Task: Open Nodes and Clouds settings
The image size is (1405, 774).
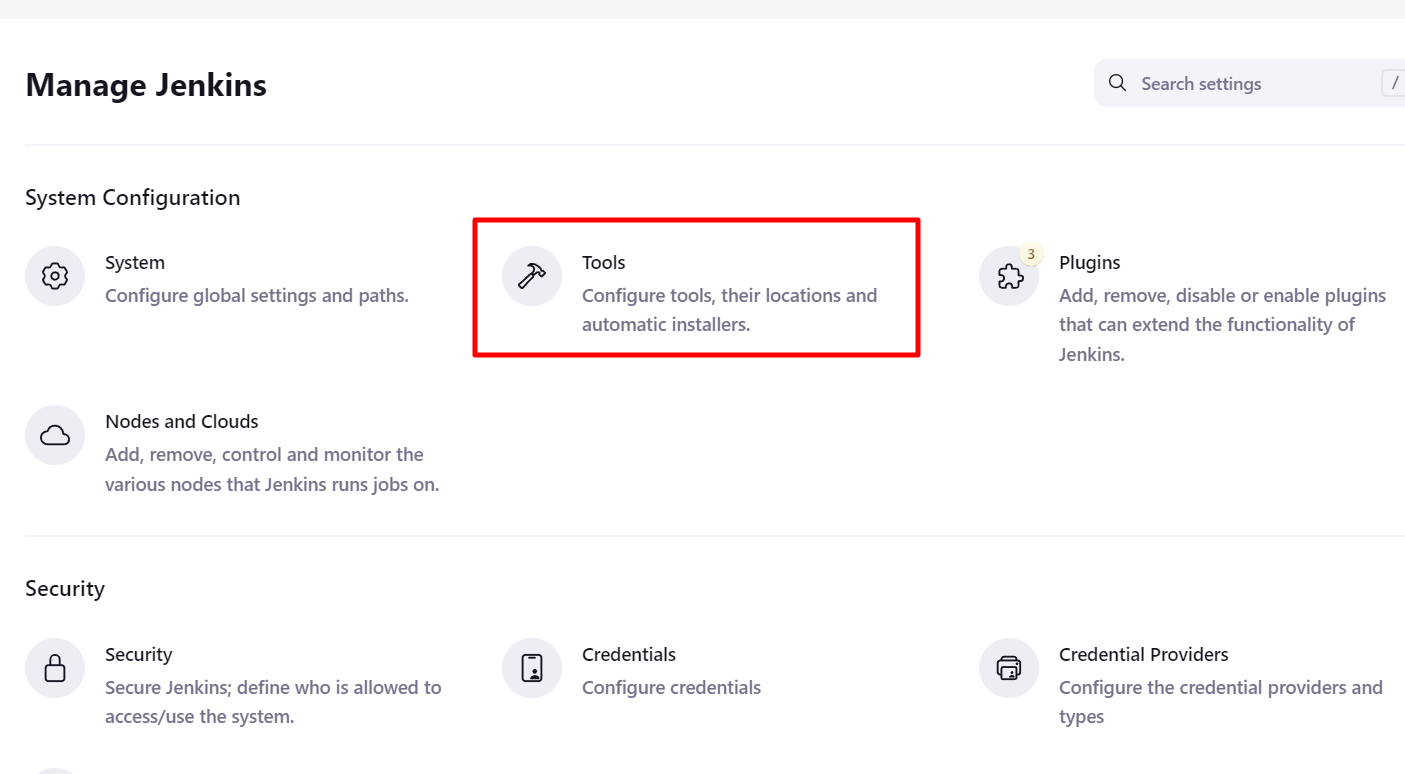Action: (182, 421)
